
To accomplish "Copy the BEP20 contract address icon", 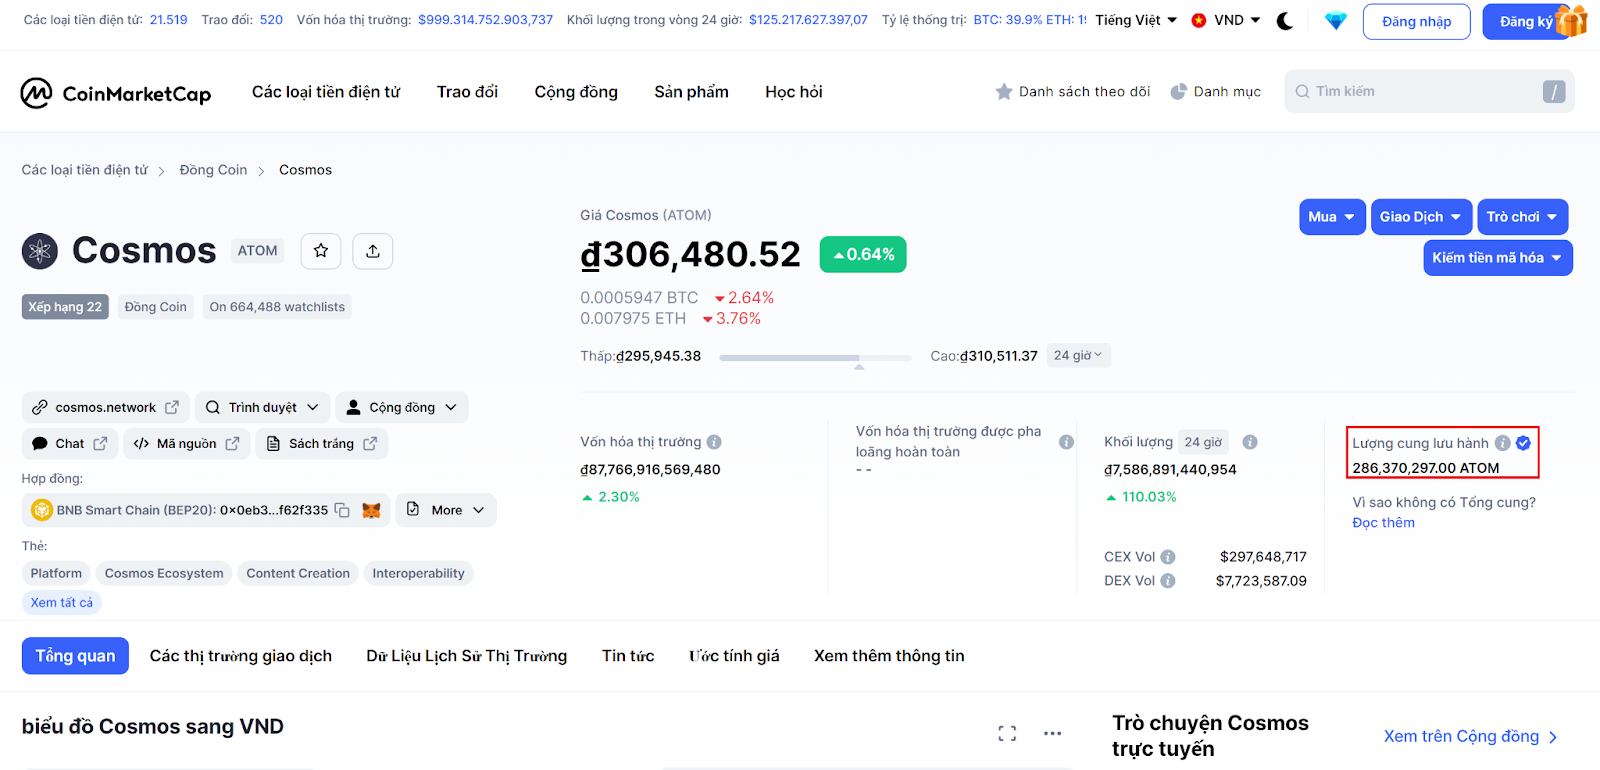I will tap(342, 510).
